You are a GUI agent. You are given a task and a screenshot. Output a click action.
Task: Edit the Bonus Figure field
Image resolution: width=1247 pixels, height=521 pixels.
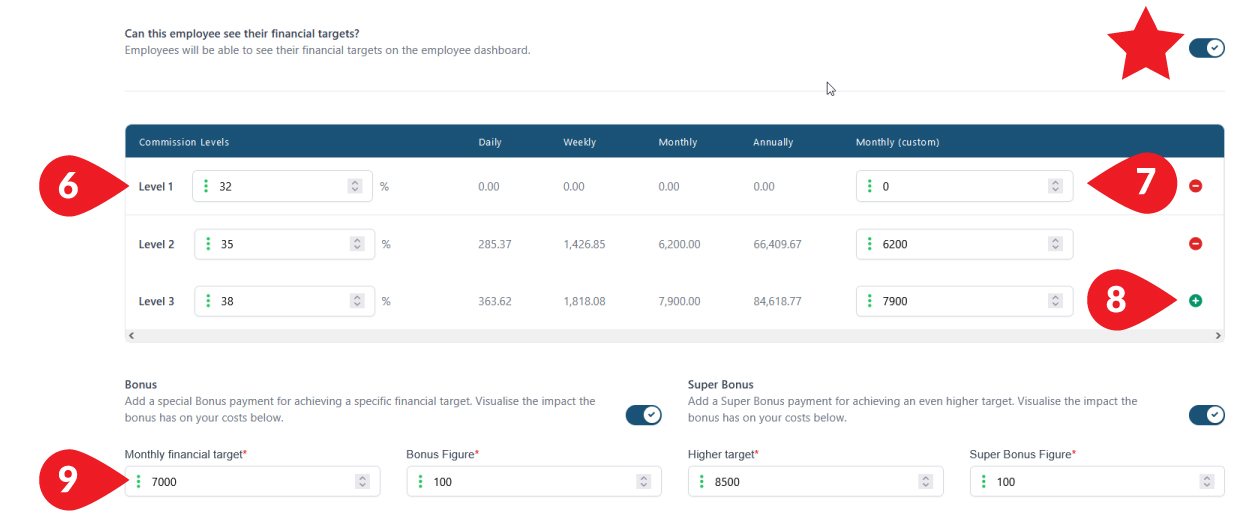point(534,482)
